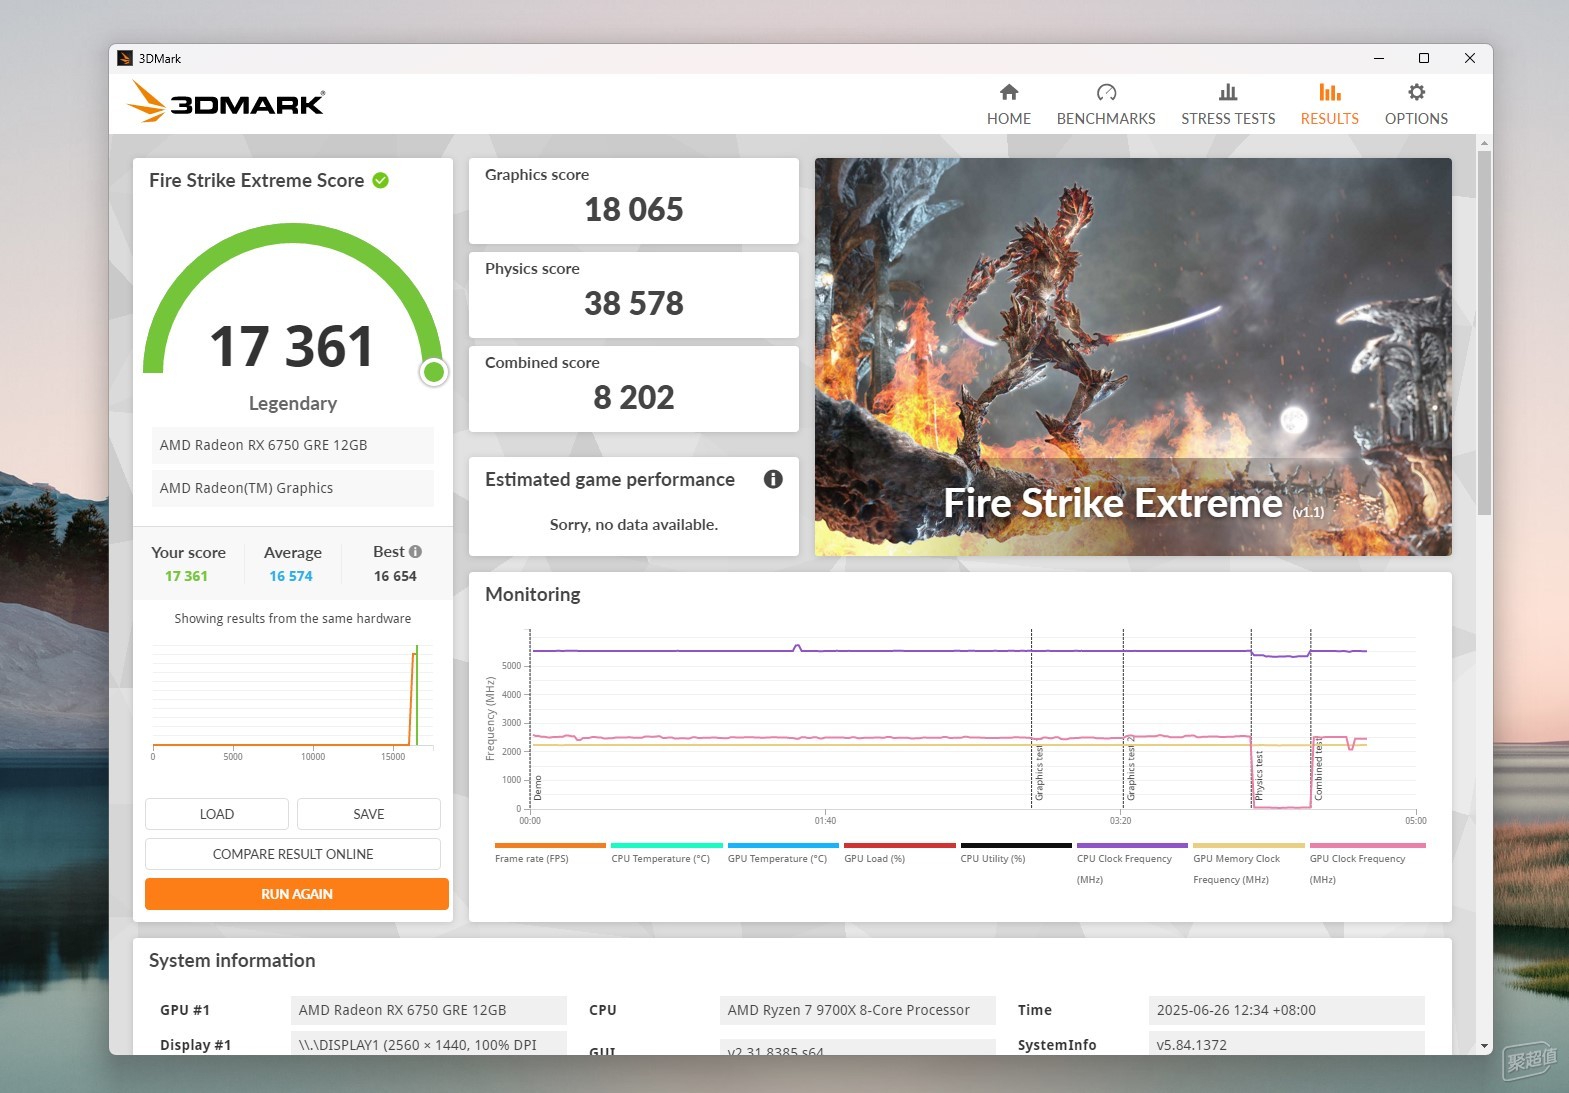The width and height of the screenshot is (1569, 1093).
Task: Toggle CPU Temperature legend swatch
Action: (666, 845)
